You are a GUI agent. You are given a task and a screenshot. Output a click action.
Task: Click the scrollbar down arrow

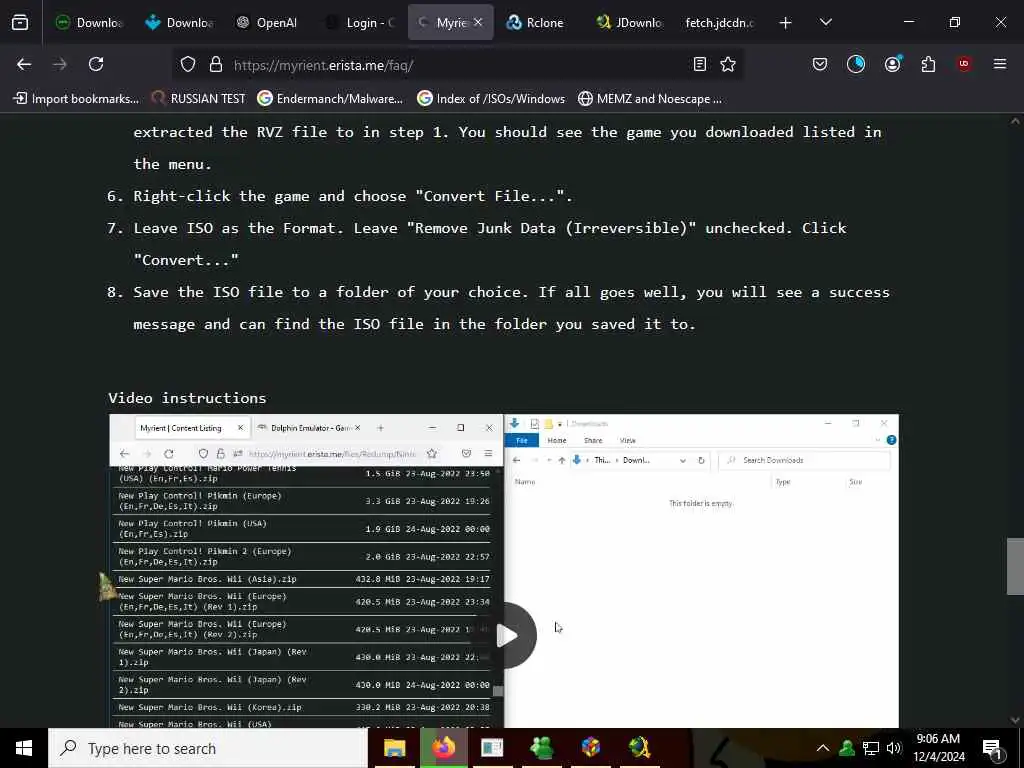[x=1015, y=720]
